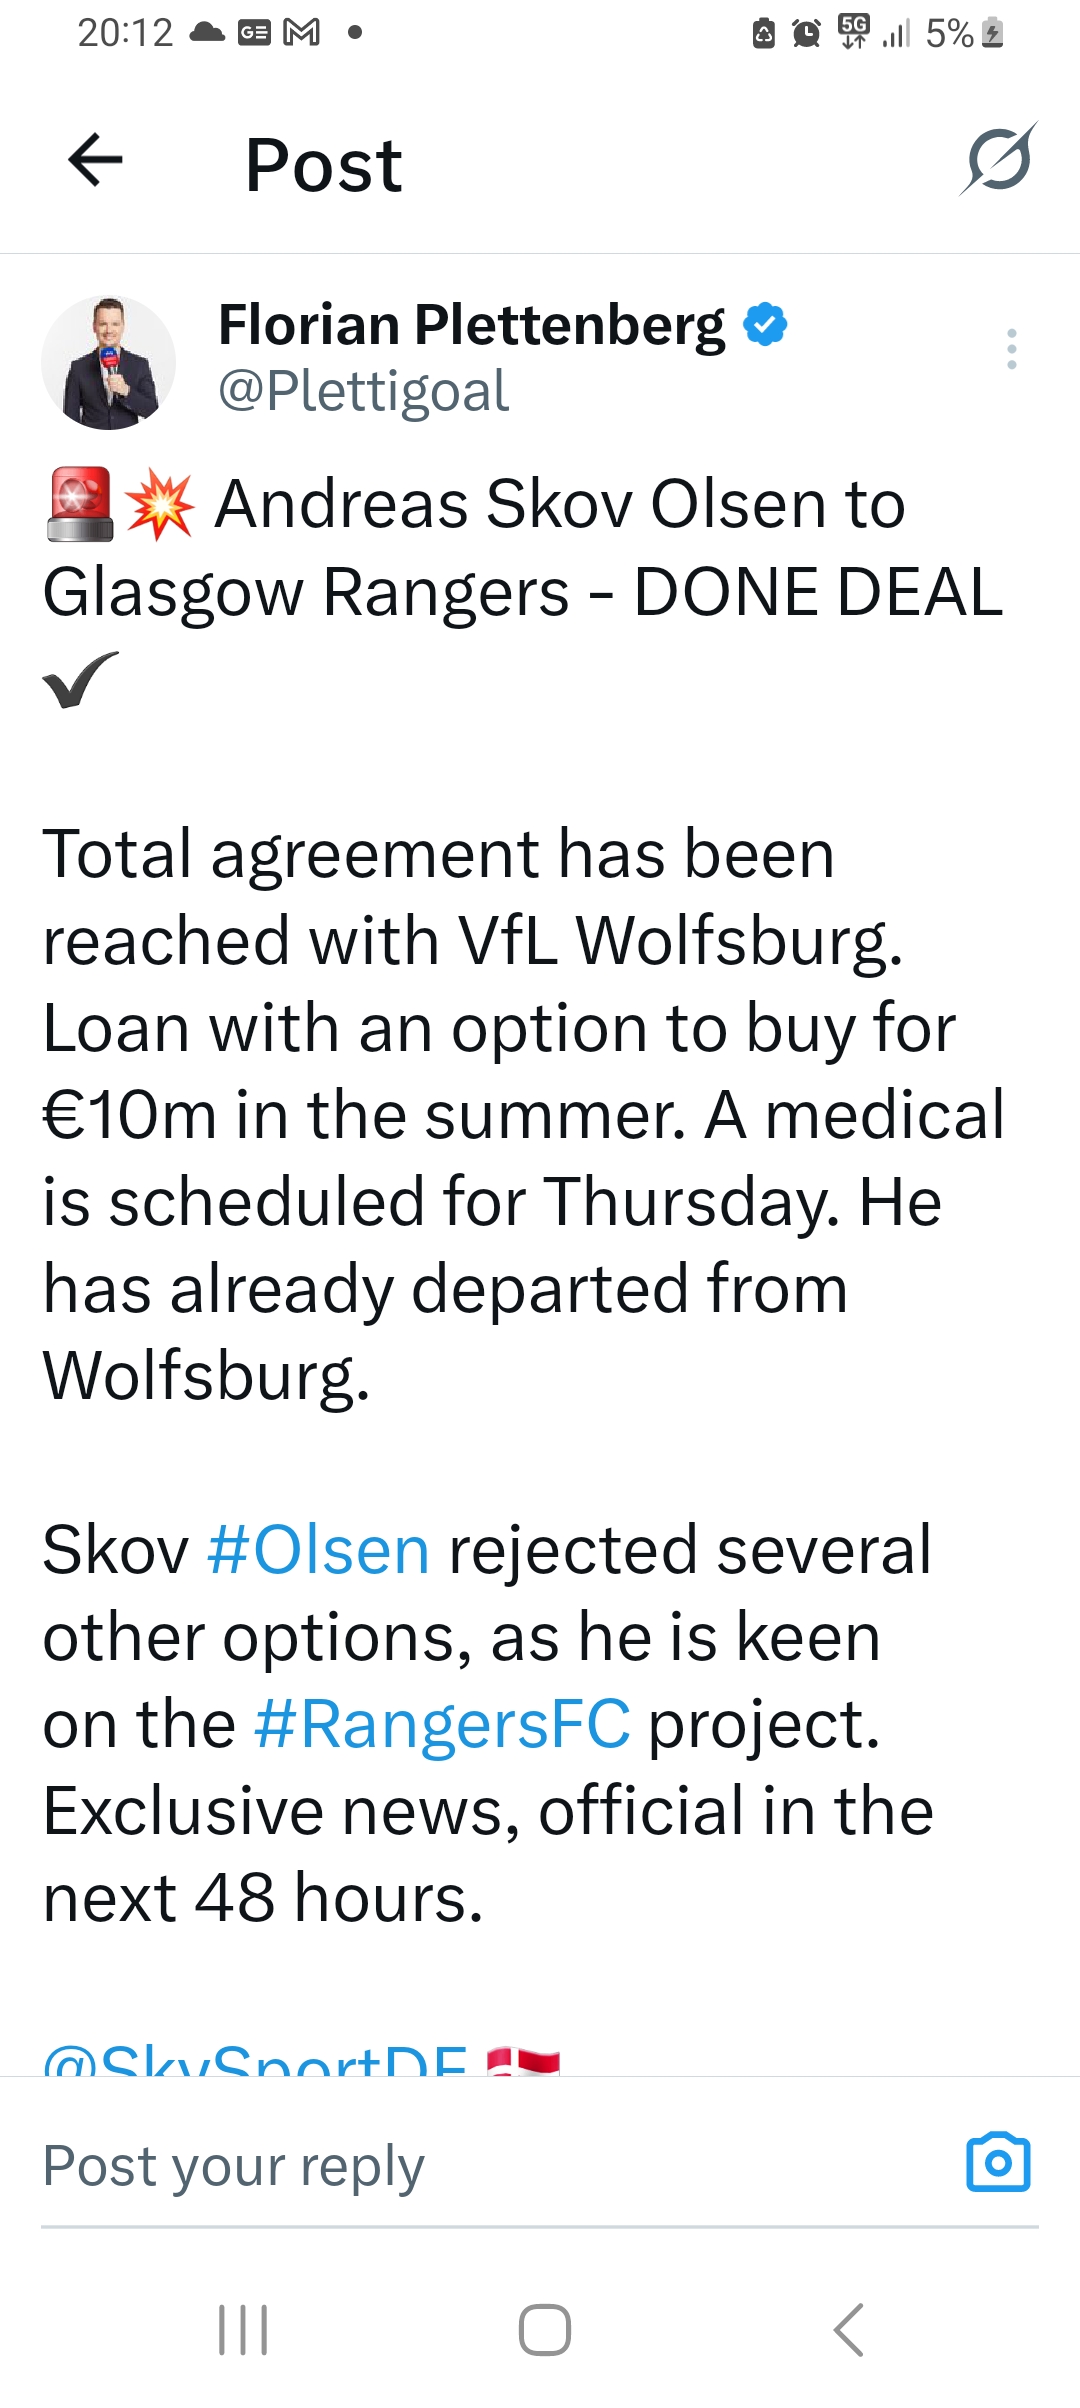Tap the alarm icon in status bar
Image resolution: width=1080 pixels, height=2408 pixels.
tap(806, 33)
